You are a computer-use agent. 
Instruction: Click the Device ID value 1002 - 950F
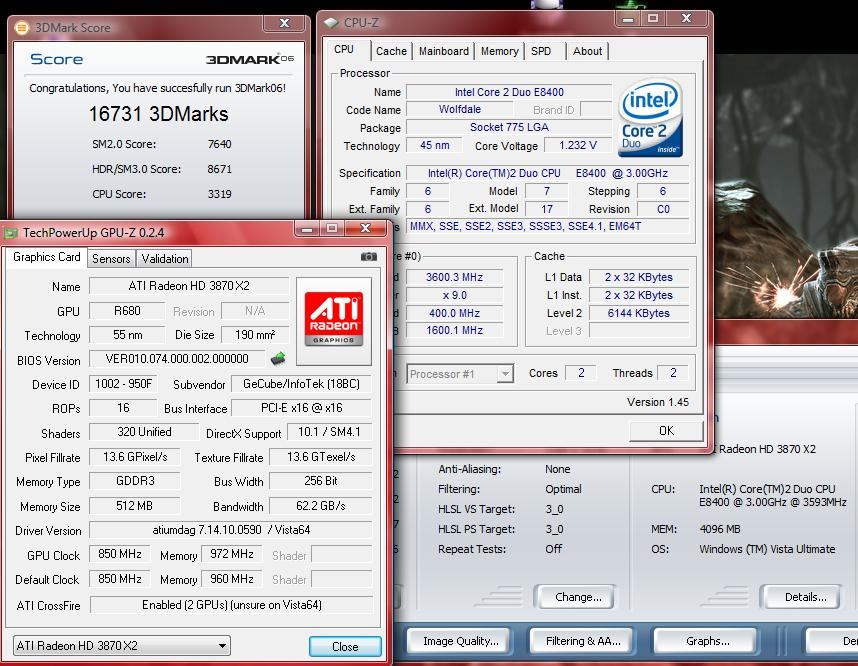[124, 384]
